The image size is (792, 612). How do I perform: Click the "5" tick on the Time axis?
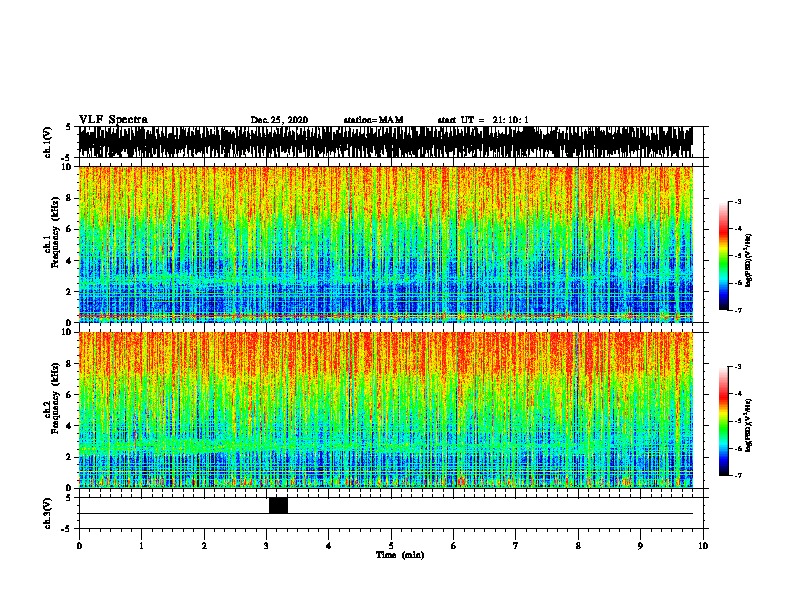click(391, 546)
